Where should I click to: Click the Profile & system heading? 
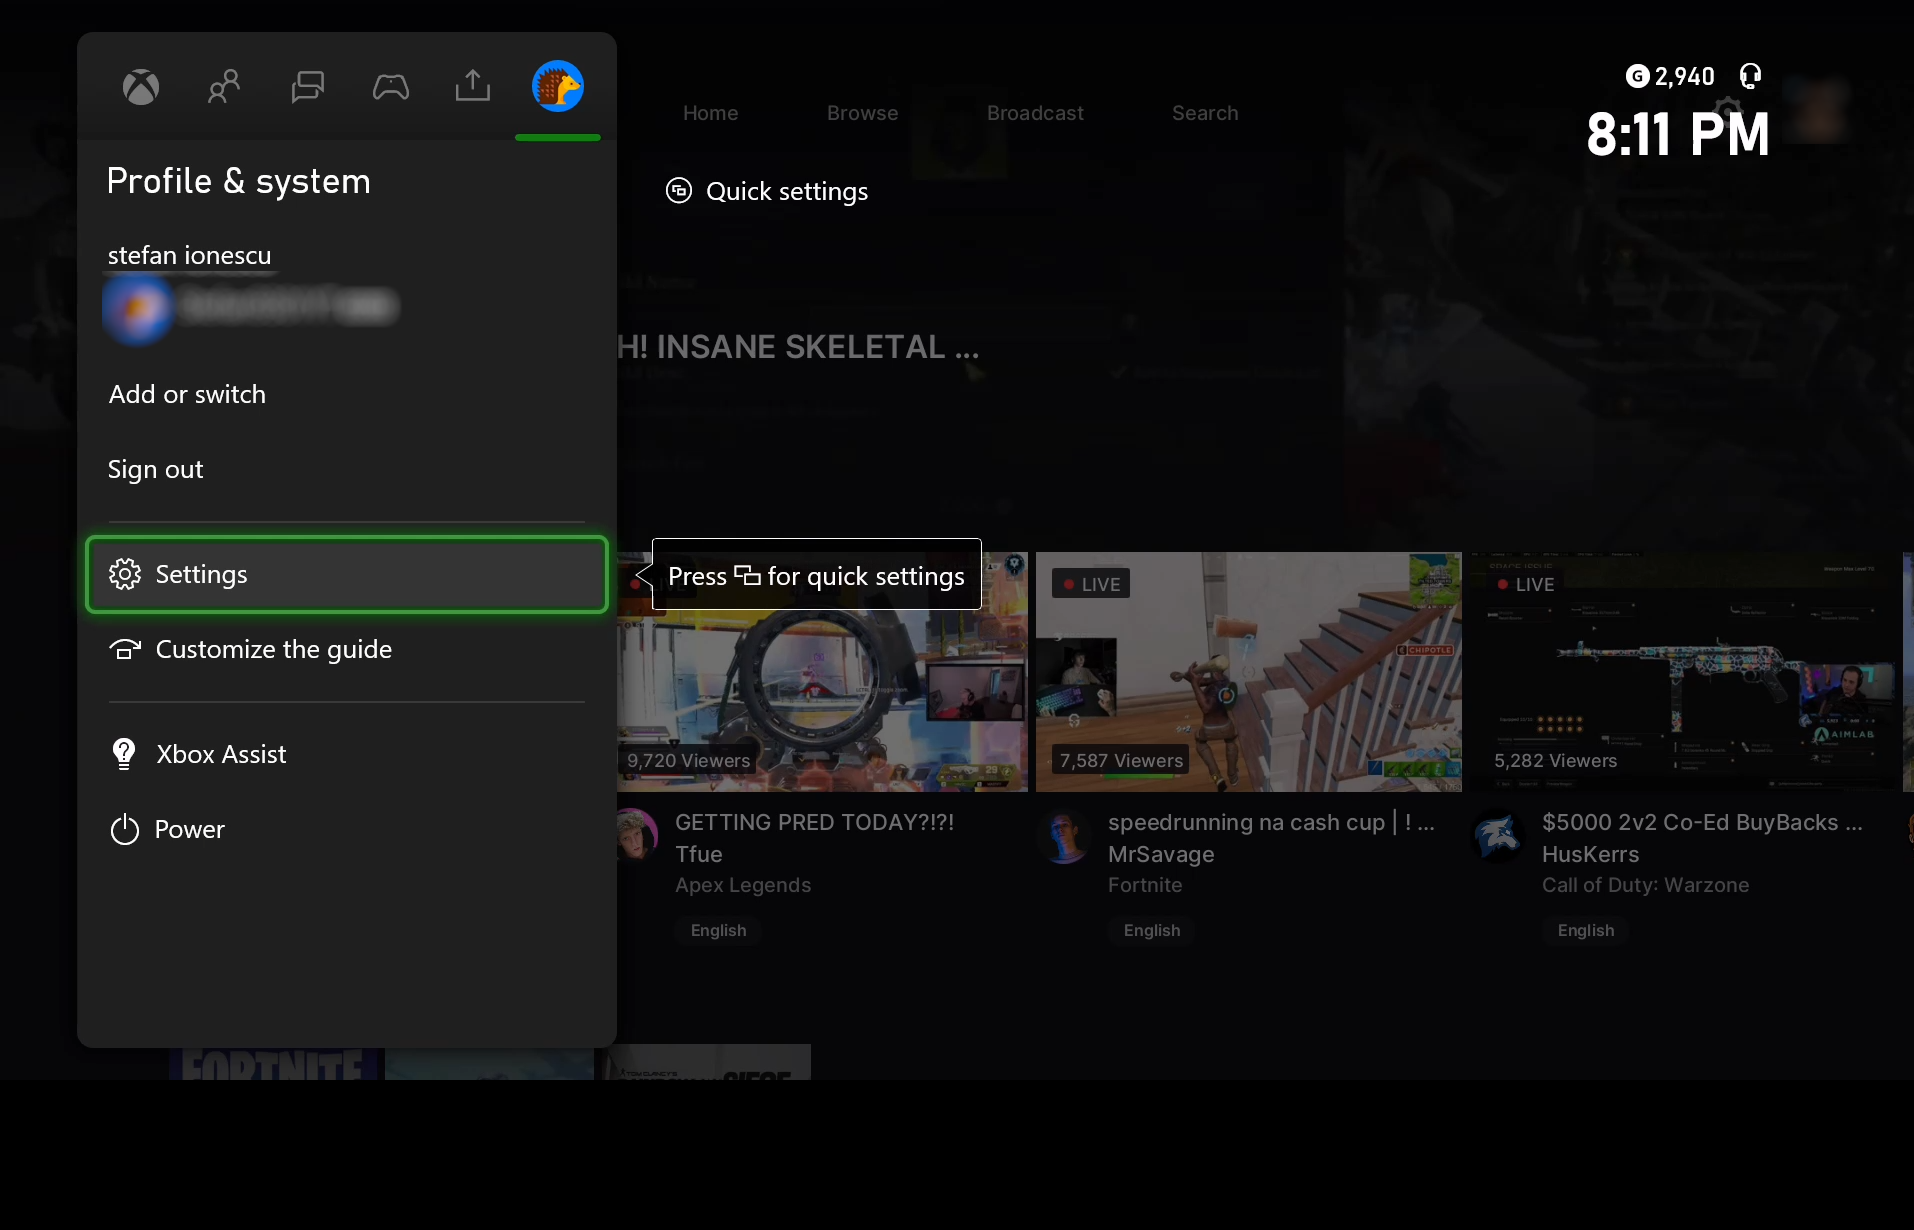pos(238,181)
